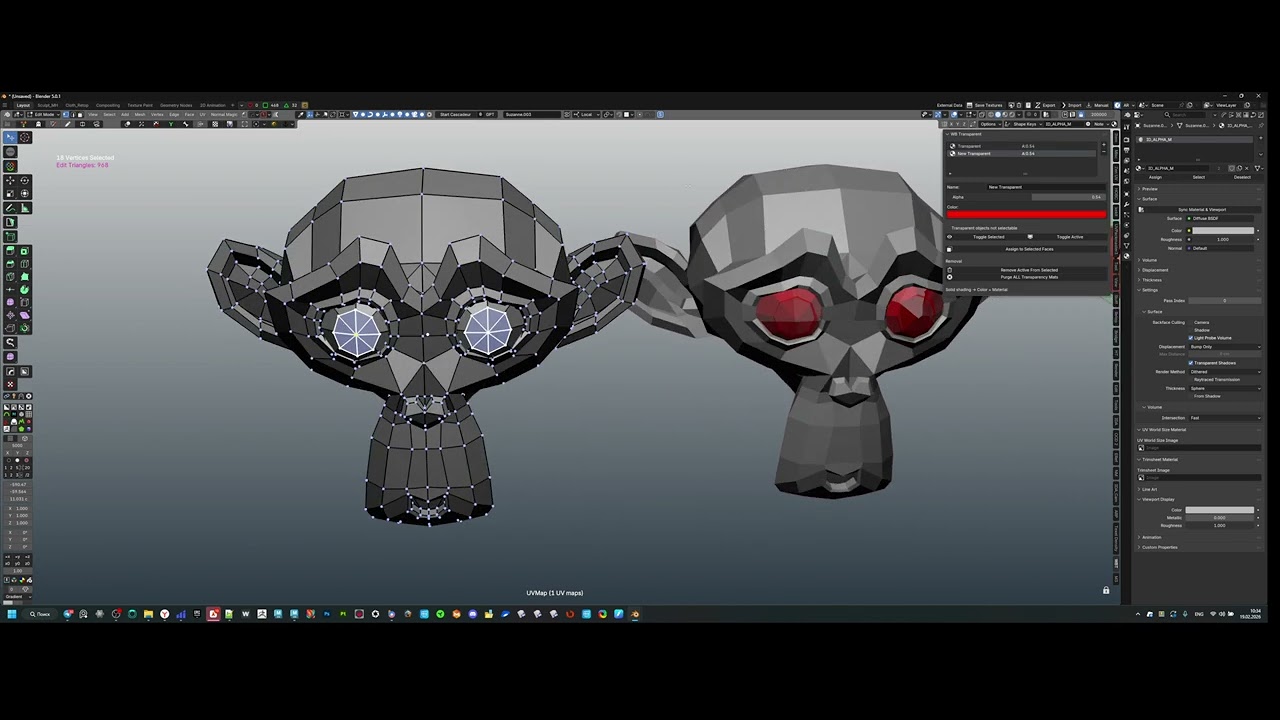Click the Start Cascadeur button
1280x720 pixels.
[453, 114]
